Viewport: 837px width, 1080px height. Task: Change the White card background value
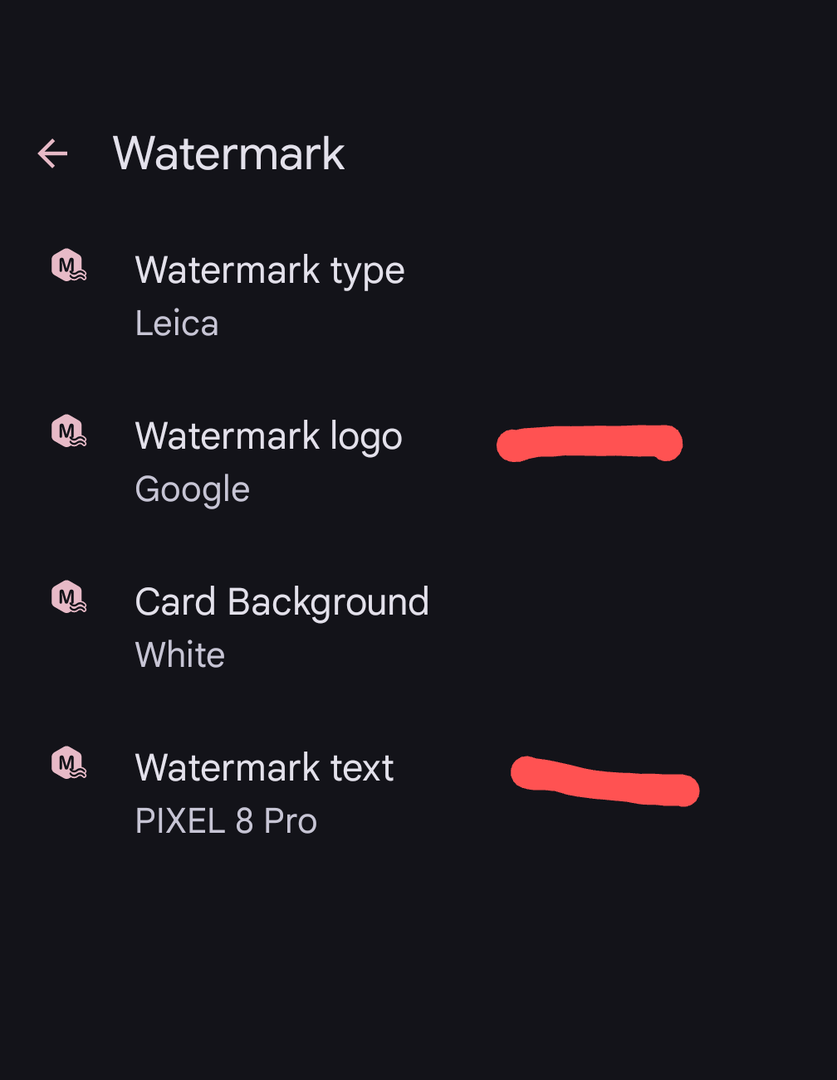tap(180, 655)
